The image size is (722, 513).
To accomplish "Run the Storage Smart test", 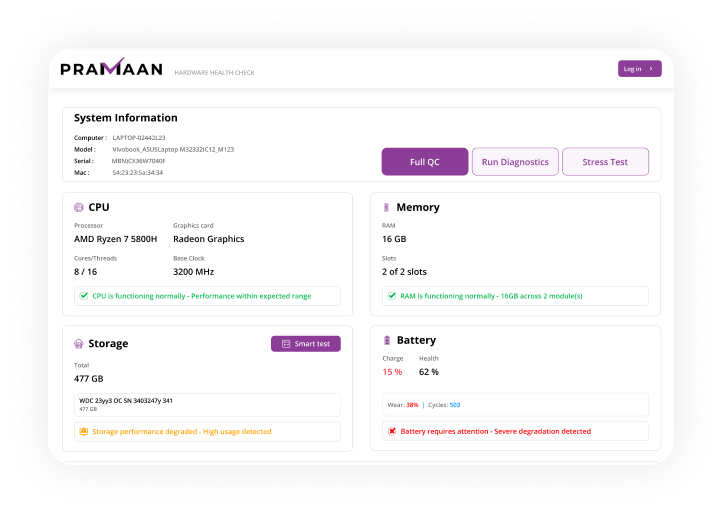I will coord(306,344).
